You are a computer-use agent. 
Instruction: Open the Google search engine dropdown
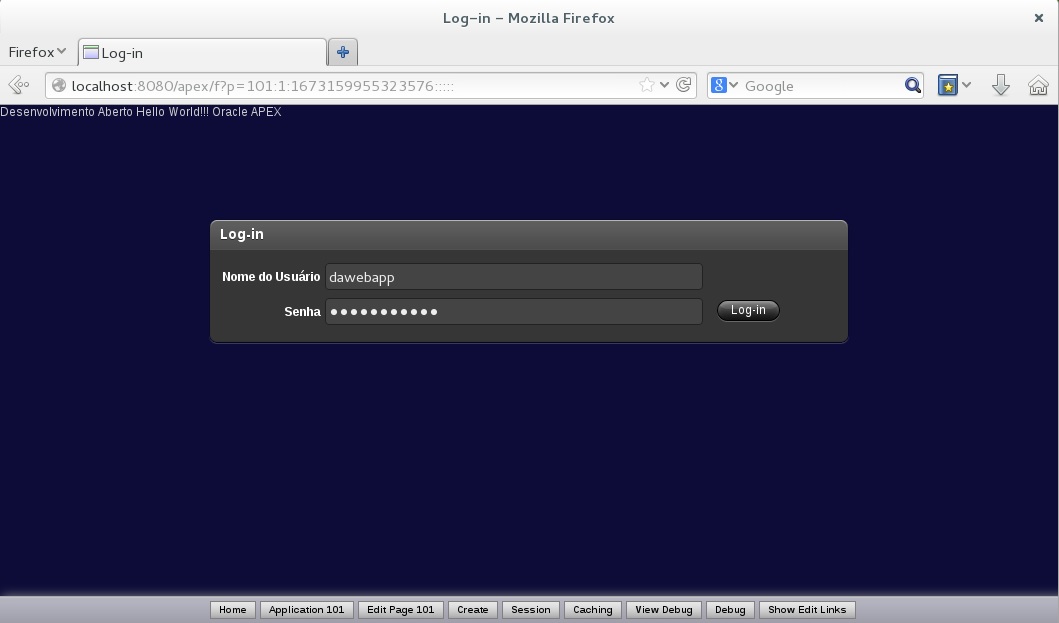click(724, 86)
